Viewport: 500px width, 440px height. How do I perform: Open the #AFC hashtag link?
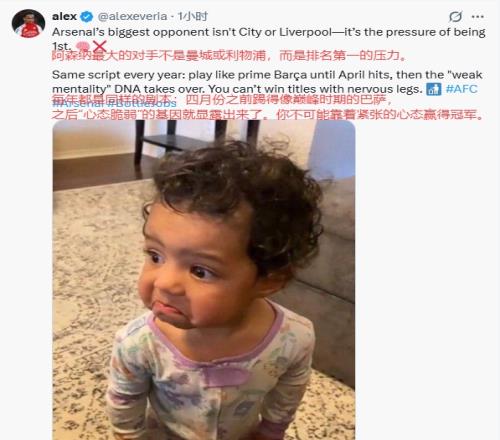tap(461, 89)
